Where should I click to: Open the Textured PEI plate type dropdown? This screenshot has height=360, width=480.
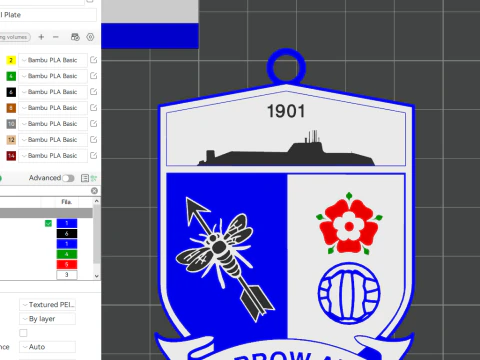(x=47, y=305)
